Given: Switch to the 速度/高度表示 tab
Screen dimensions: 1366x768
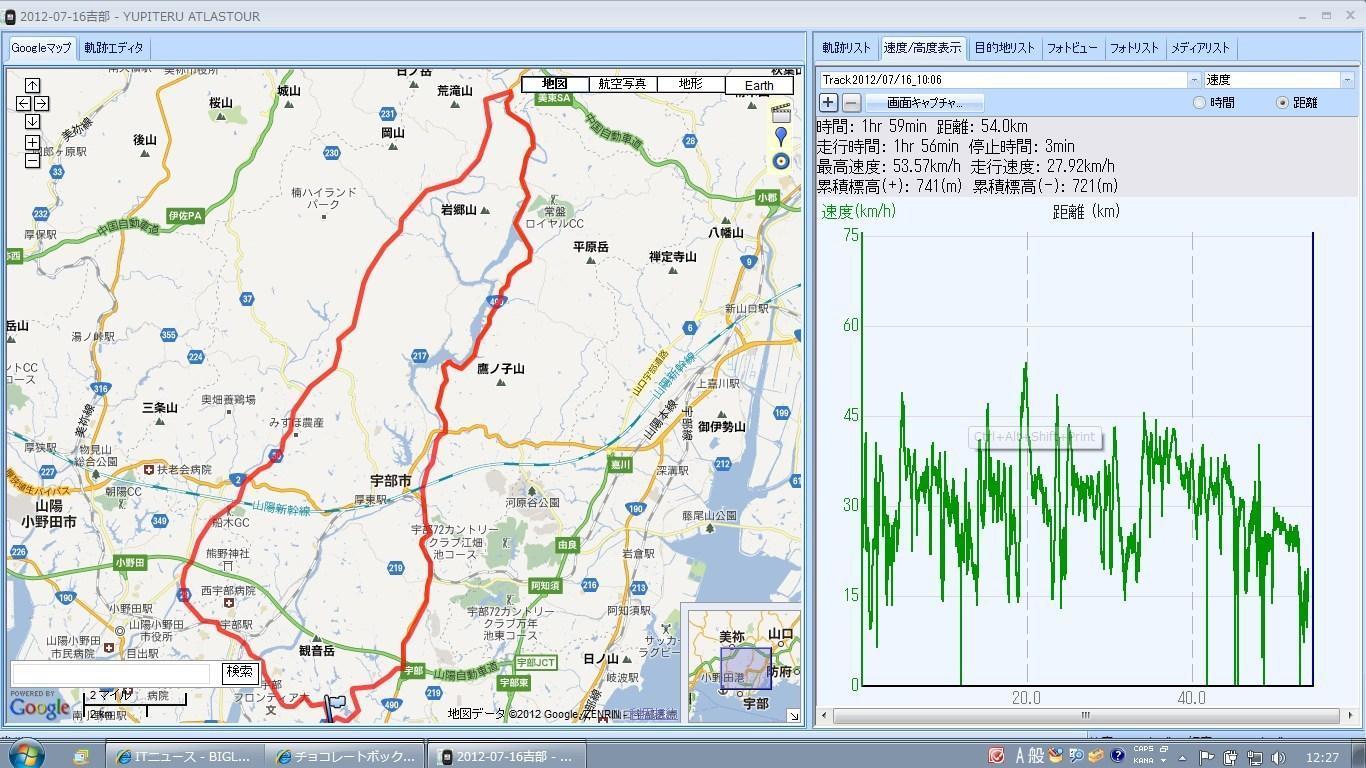Looking at the screenshot, I should tap(922, 47).
